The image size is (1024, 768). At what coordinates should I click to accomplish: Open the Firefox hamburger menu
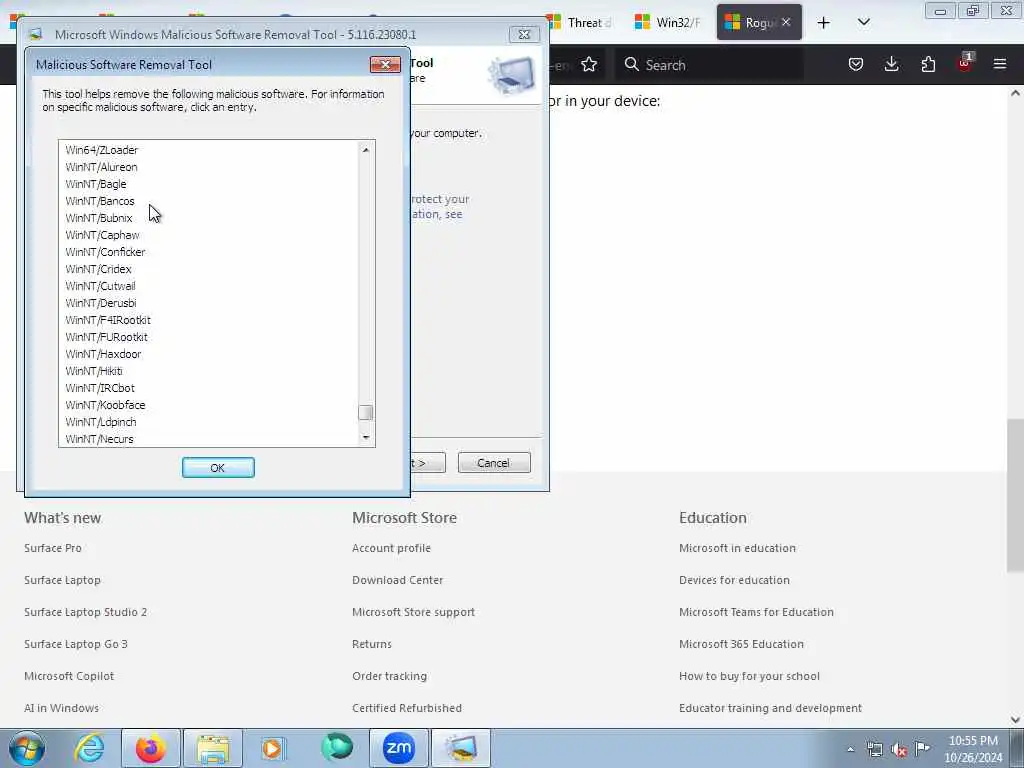pyautogui.click(x=1000, y=64)
